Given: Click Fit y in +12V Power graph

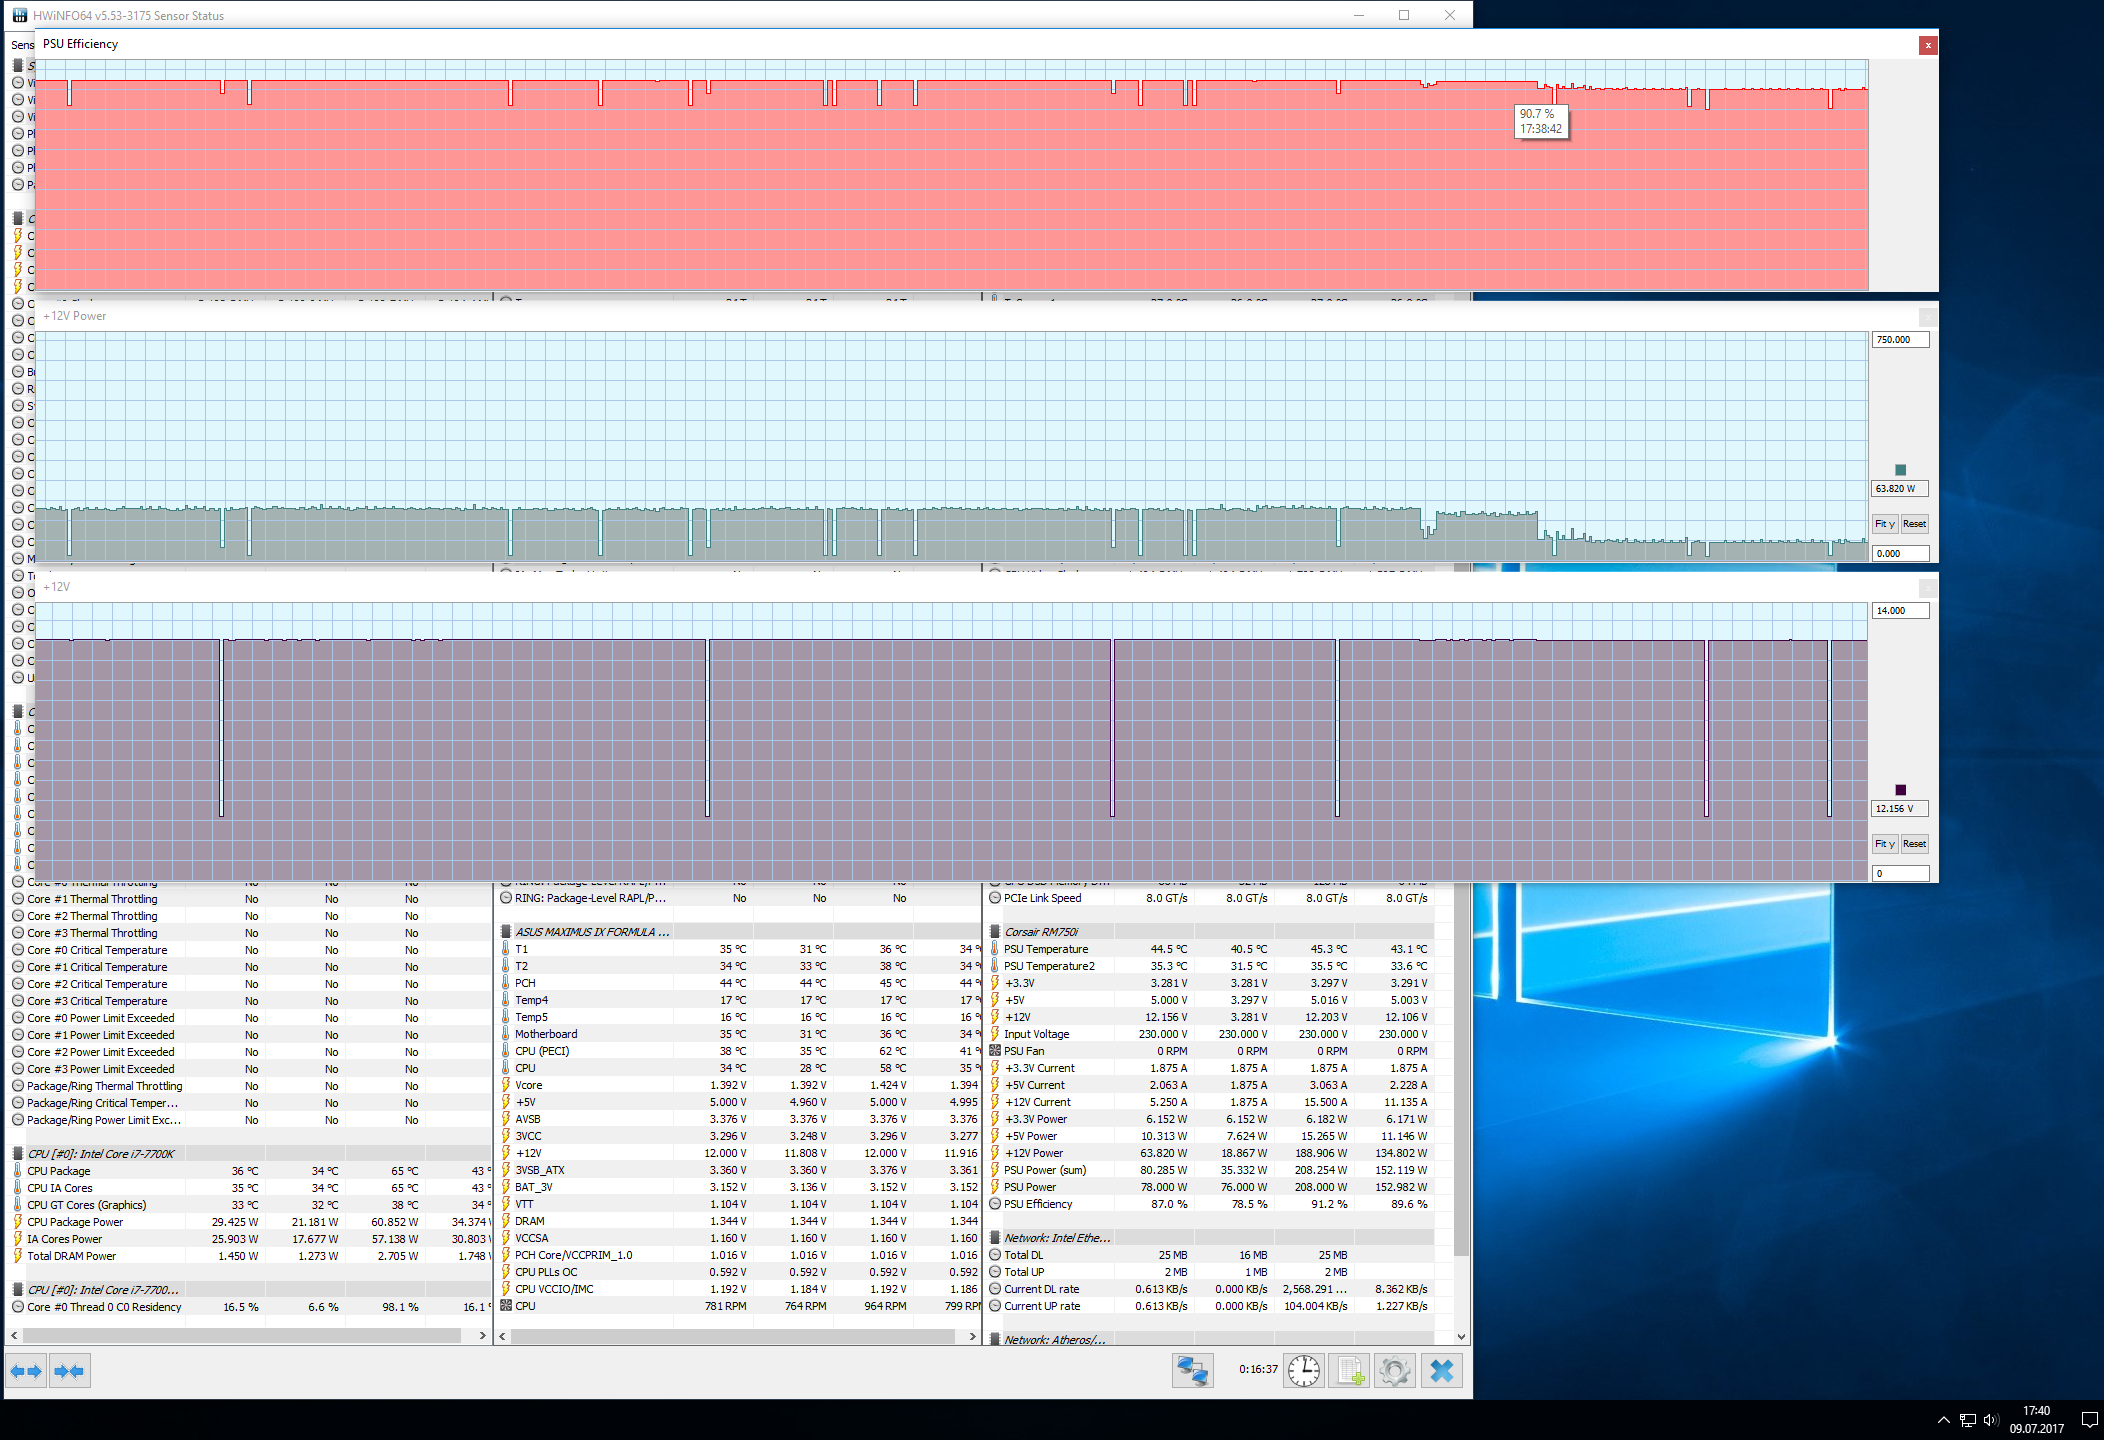Looking at the screenshot, I should 1884,524.
